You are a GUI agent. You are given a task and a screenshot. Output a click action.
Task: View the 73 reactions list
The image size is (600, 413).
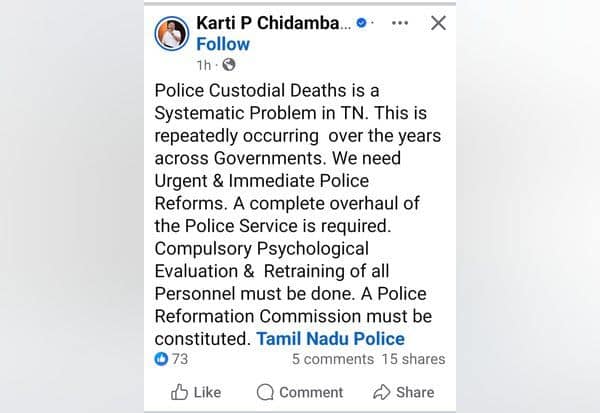coord(180,358)
